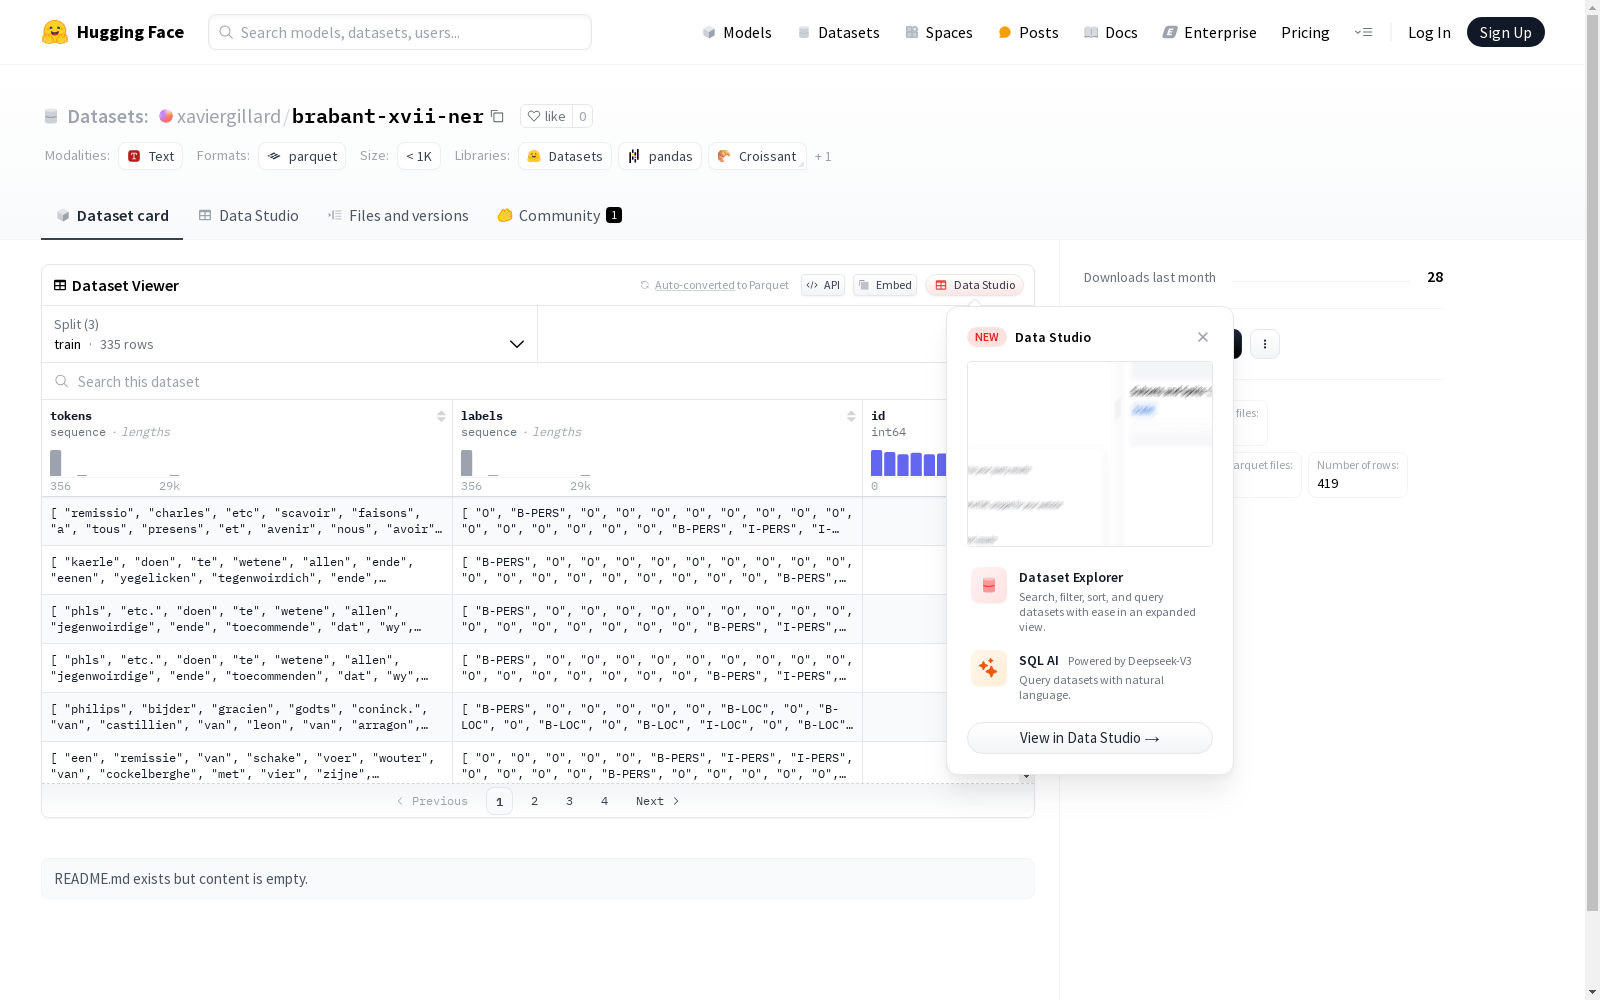Go to Datasets in the navigation
Screen dimensions: 1600x1000
pos(838,32)
